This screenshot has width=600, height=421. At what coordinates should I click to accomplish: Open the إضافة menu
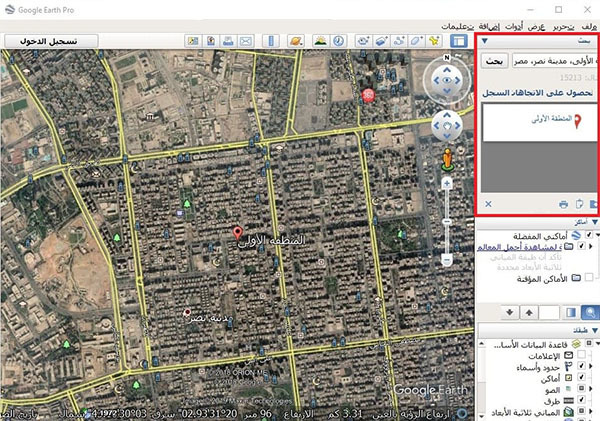[x=489, y=26]
